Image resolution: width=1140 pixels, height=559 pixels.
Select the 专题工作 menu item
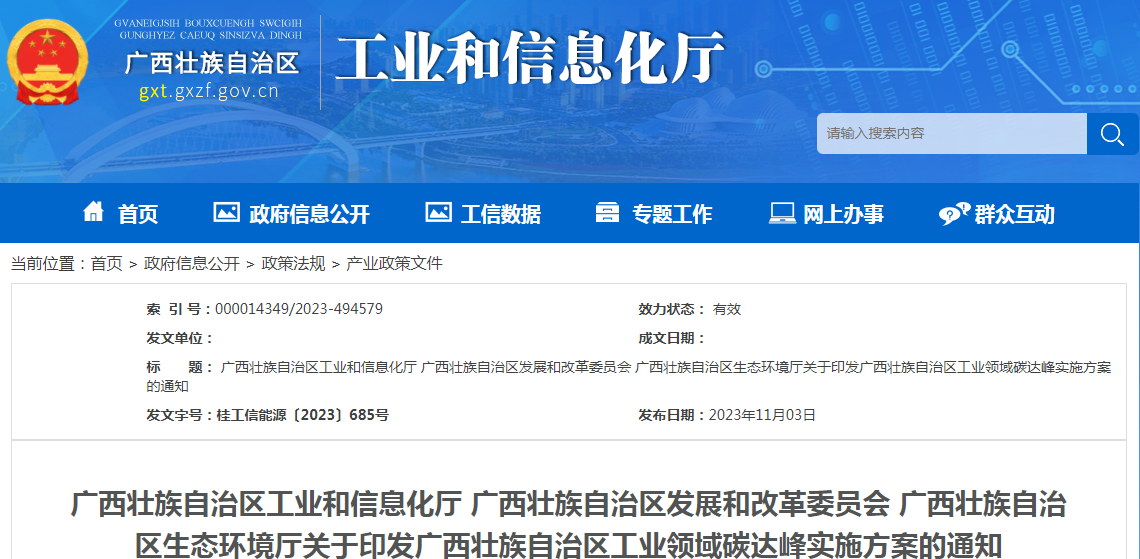coord(672,214)
